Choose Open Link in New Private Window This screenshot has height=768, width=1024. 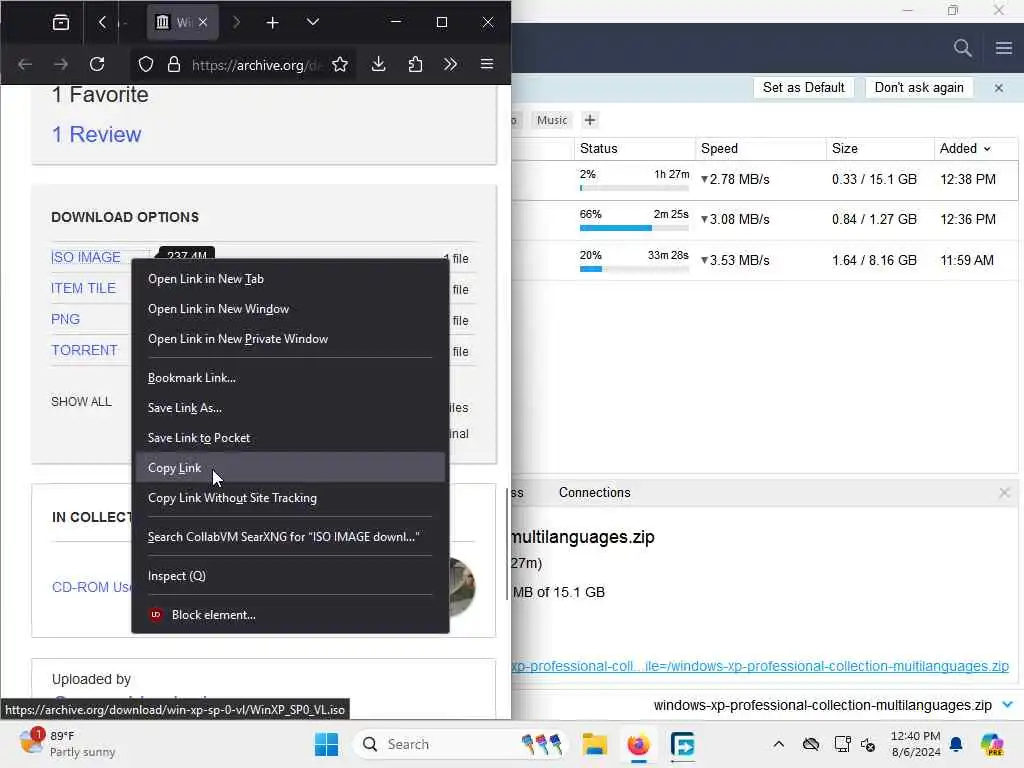(290, 339)
